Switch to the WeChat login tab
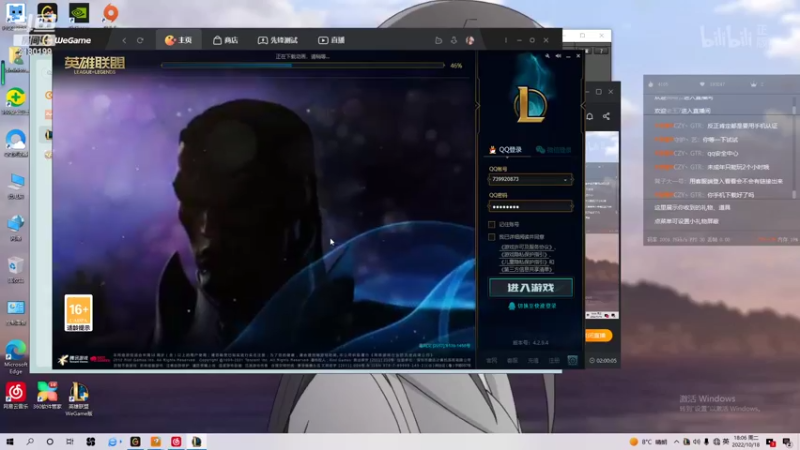This screenshot has height=450, width=800. (x=554, y=149)
